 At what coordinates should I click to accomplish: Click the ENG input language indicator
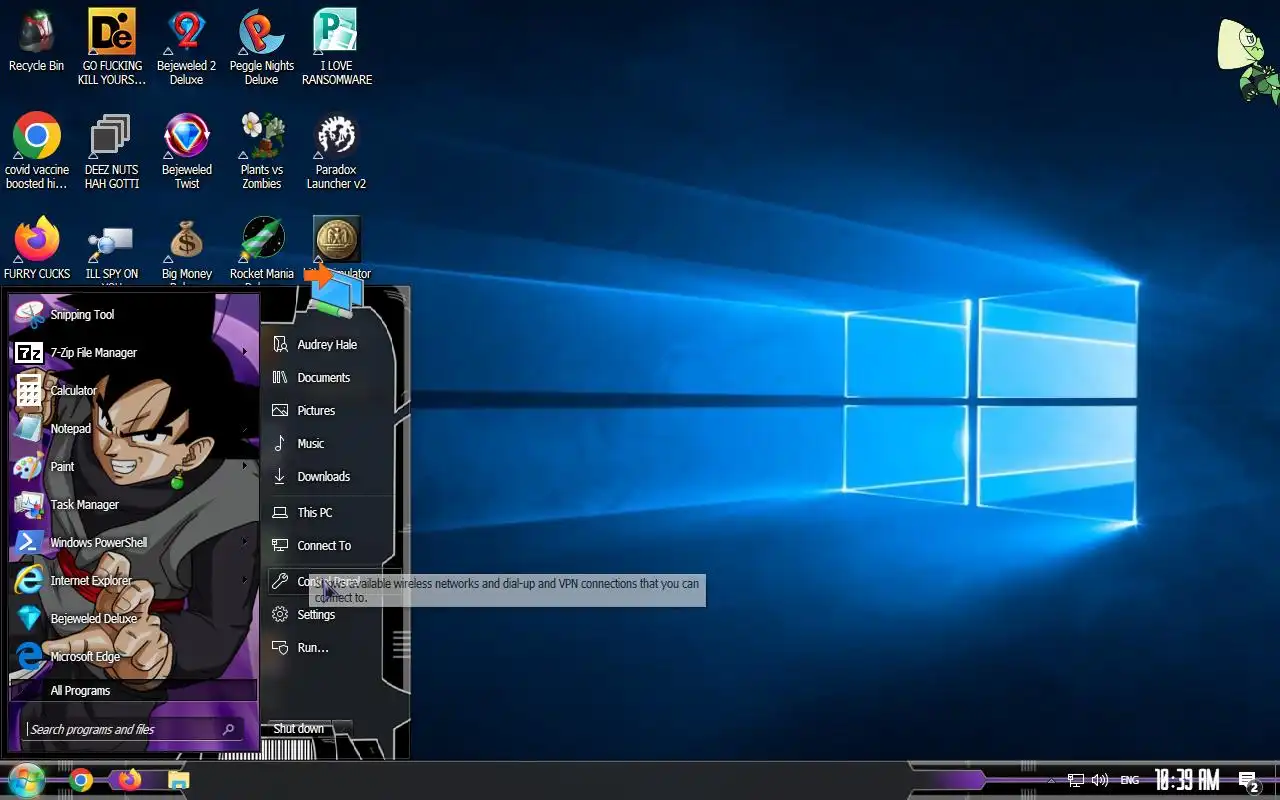pos(1129,780)
